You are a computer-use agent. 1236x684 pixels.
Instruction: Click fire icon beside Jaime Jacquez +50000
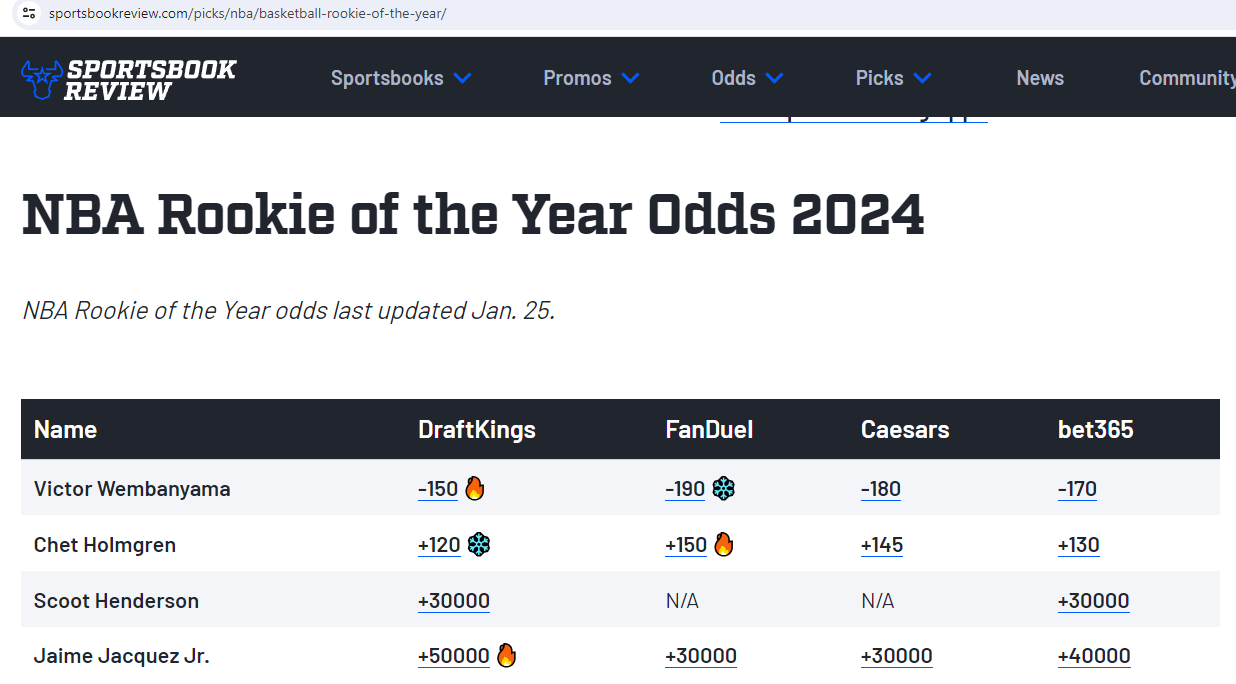[x=506, y=656]
